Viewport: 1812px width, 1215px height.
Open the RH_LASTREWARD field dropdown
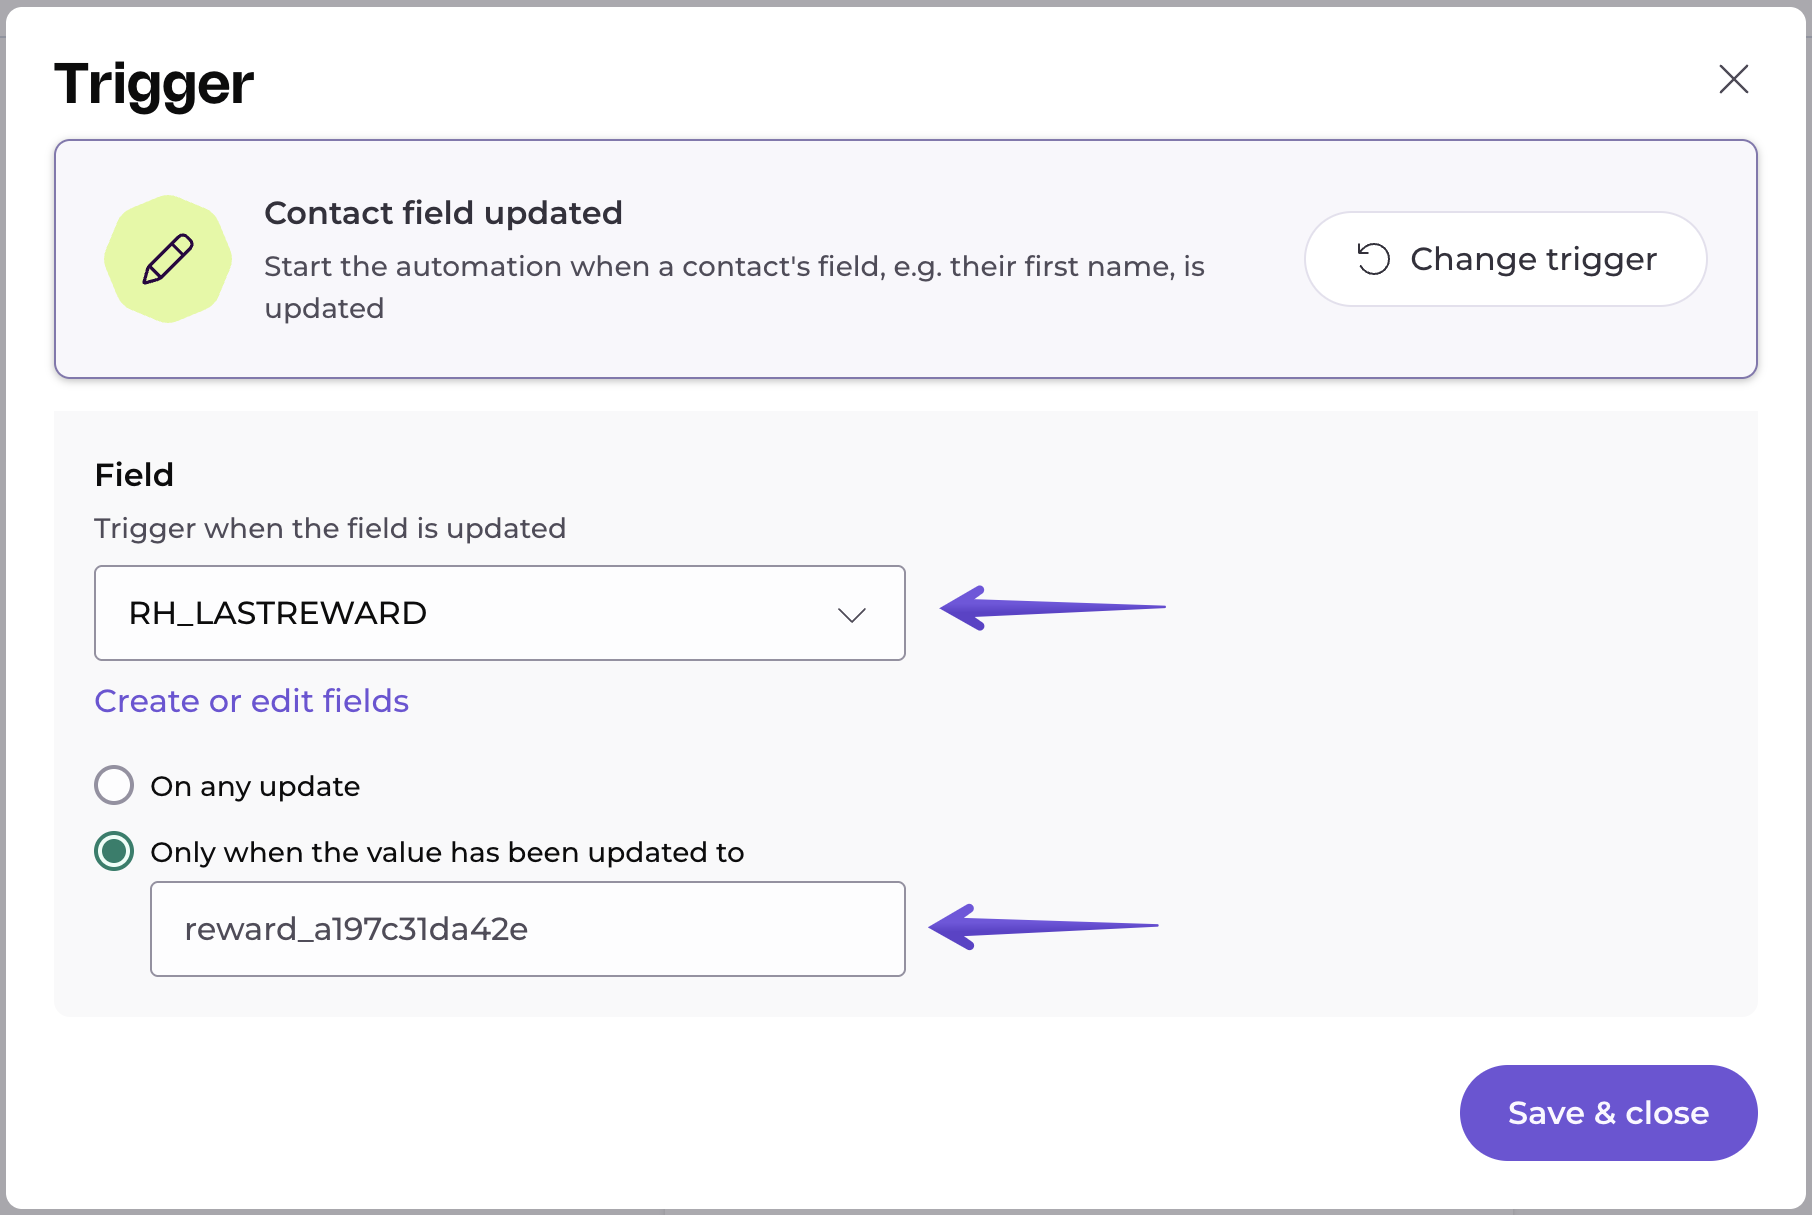(x=498, y=613)
